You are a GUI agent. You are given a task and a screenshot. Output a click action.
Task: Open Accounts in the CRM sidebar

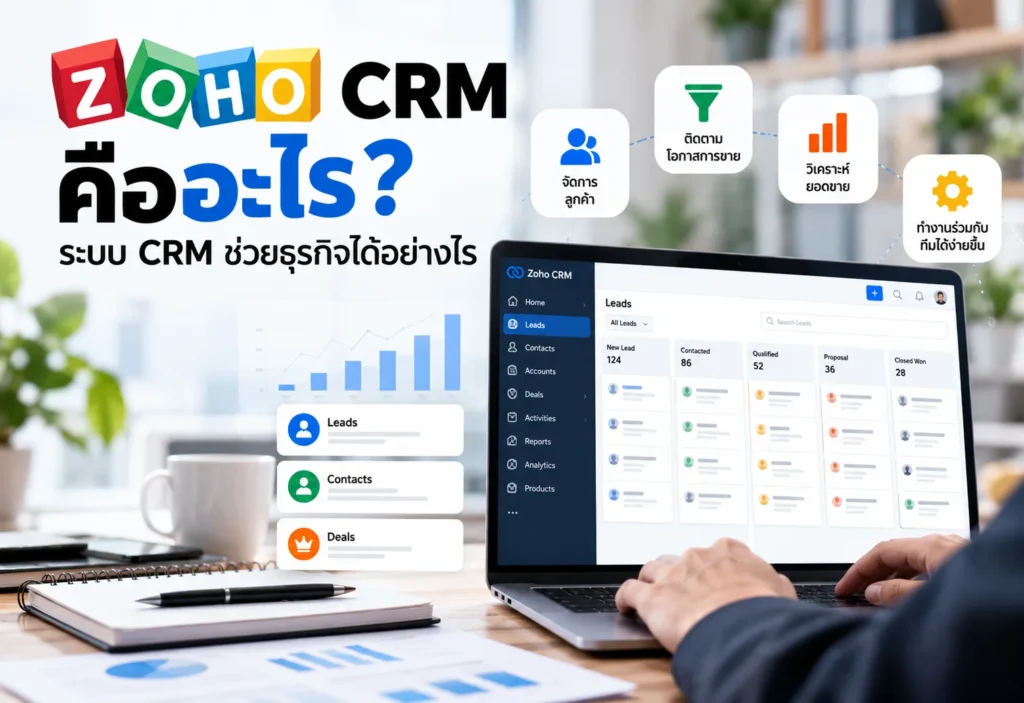[547, 370]
